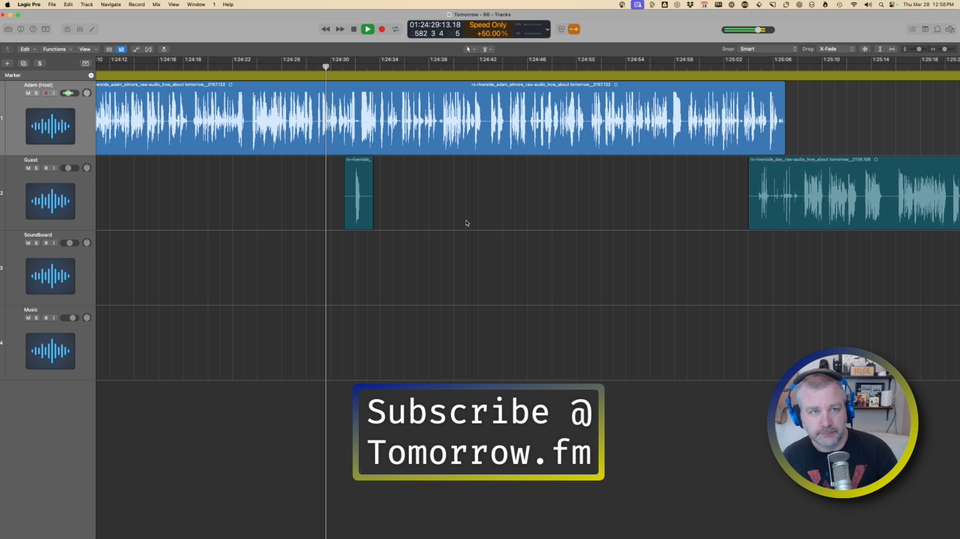The height and width of the screenshot is (539, 960).
Task: Open the Editors with the pencil icon
Action: coord(92,29)
